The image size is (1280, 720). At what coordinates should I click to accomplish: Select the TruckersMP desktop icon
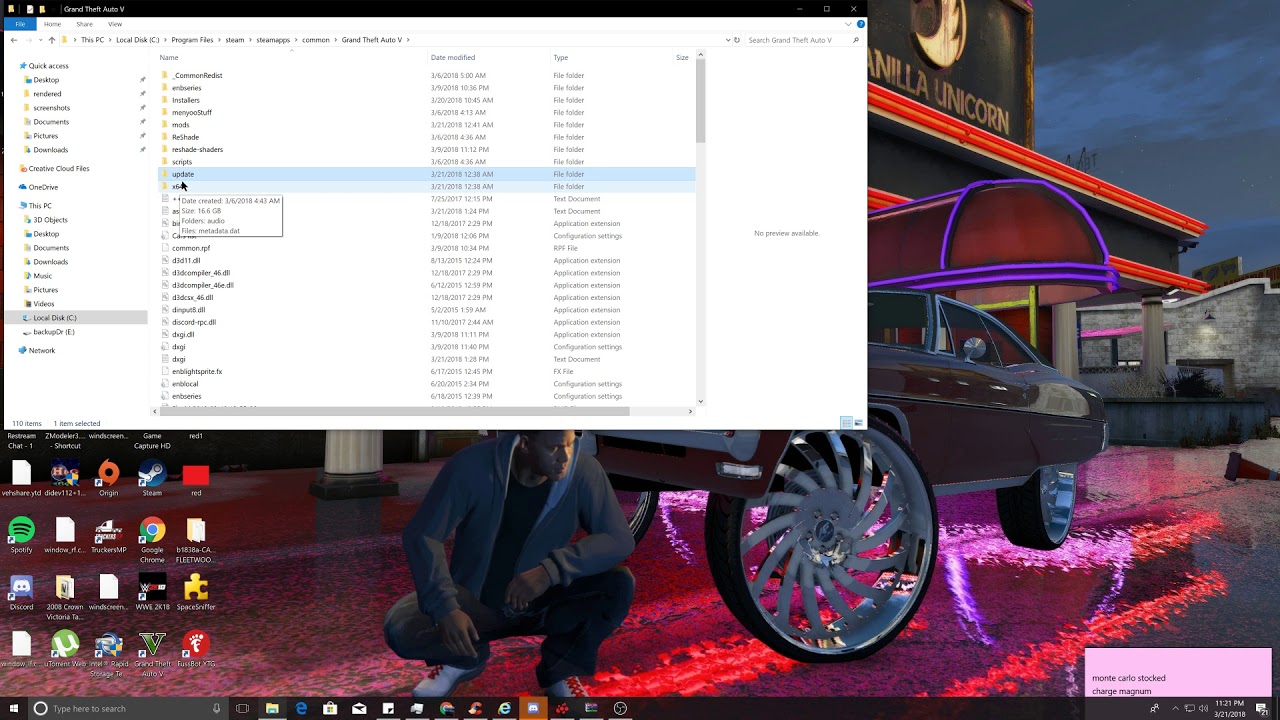[108, 535]
